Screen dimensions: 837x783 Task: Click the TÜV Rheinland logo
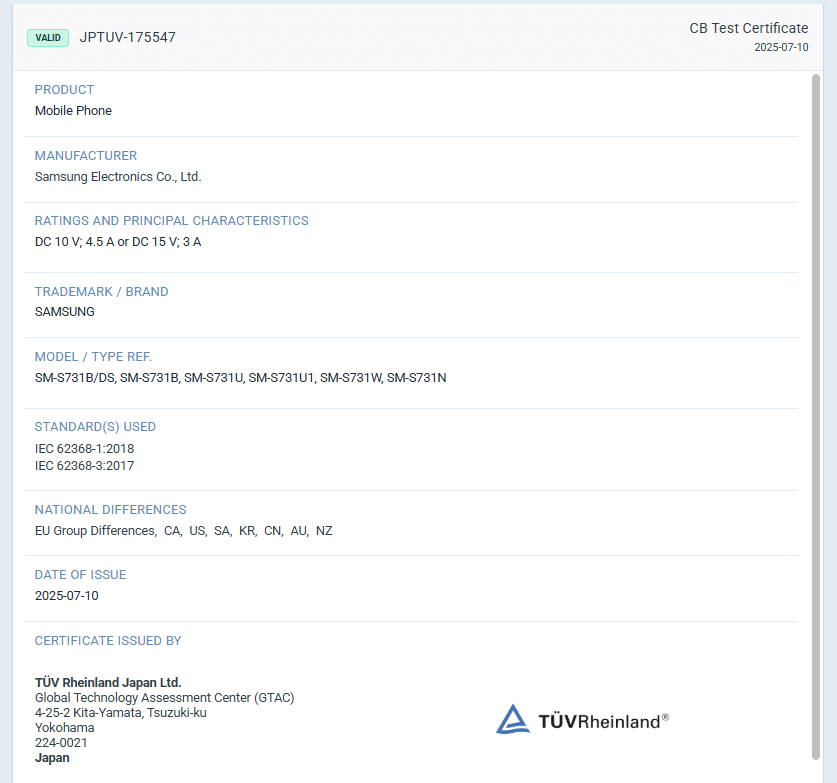[582, 720]
